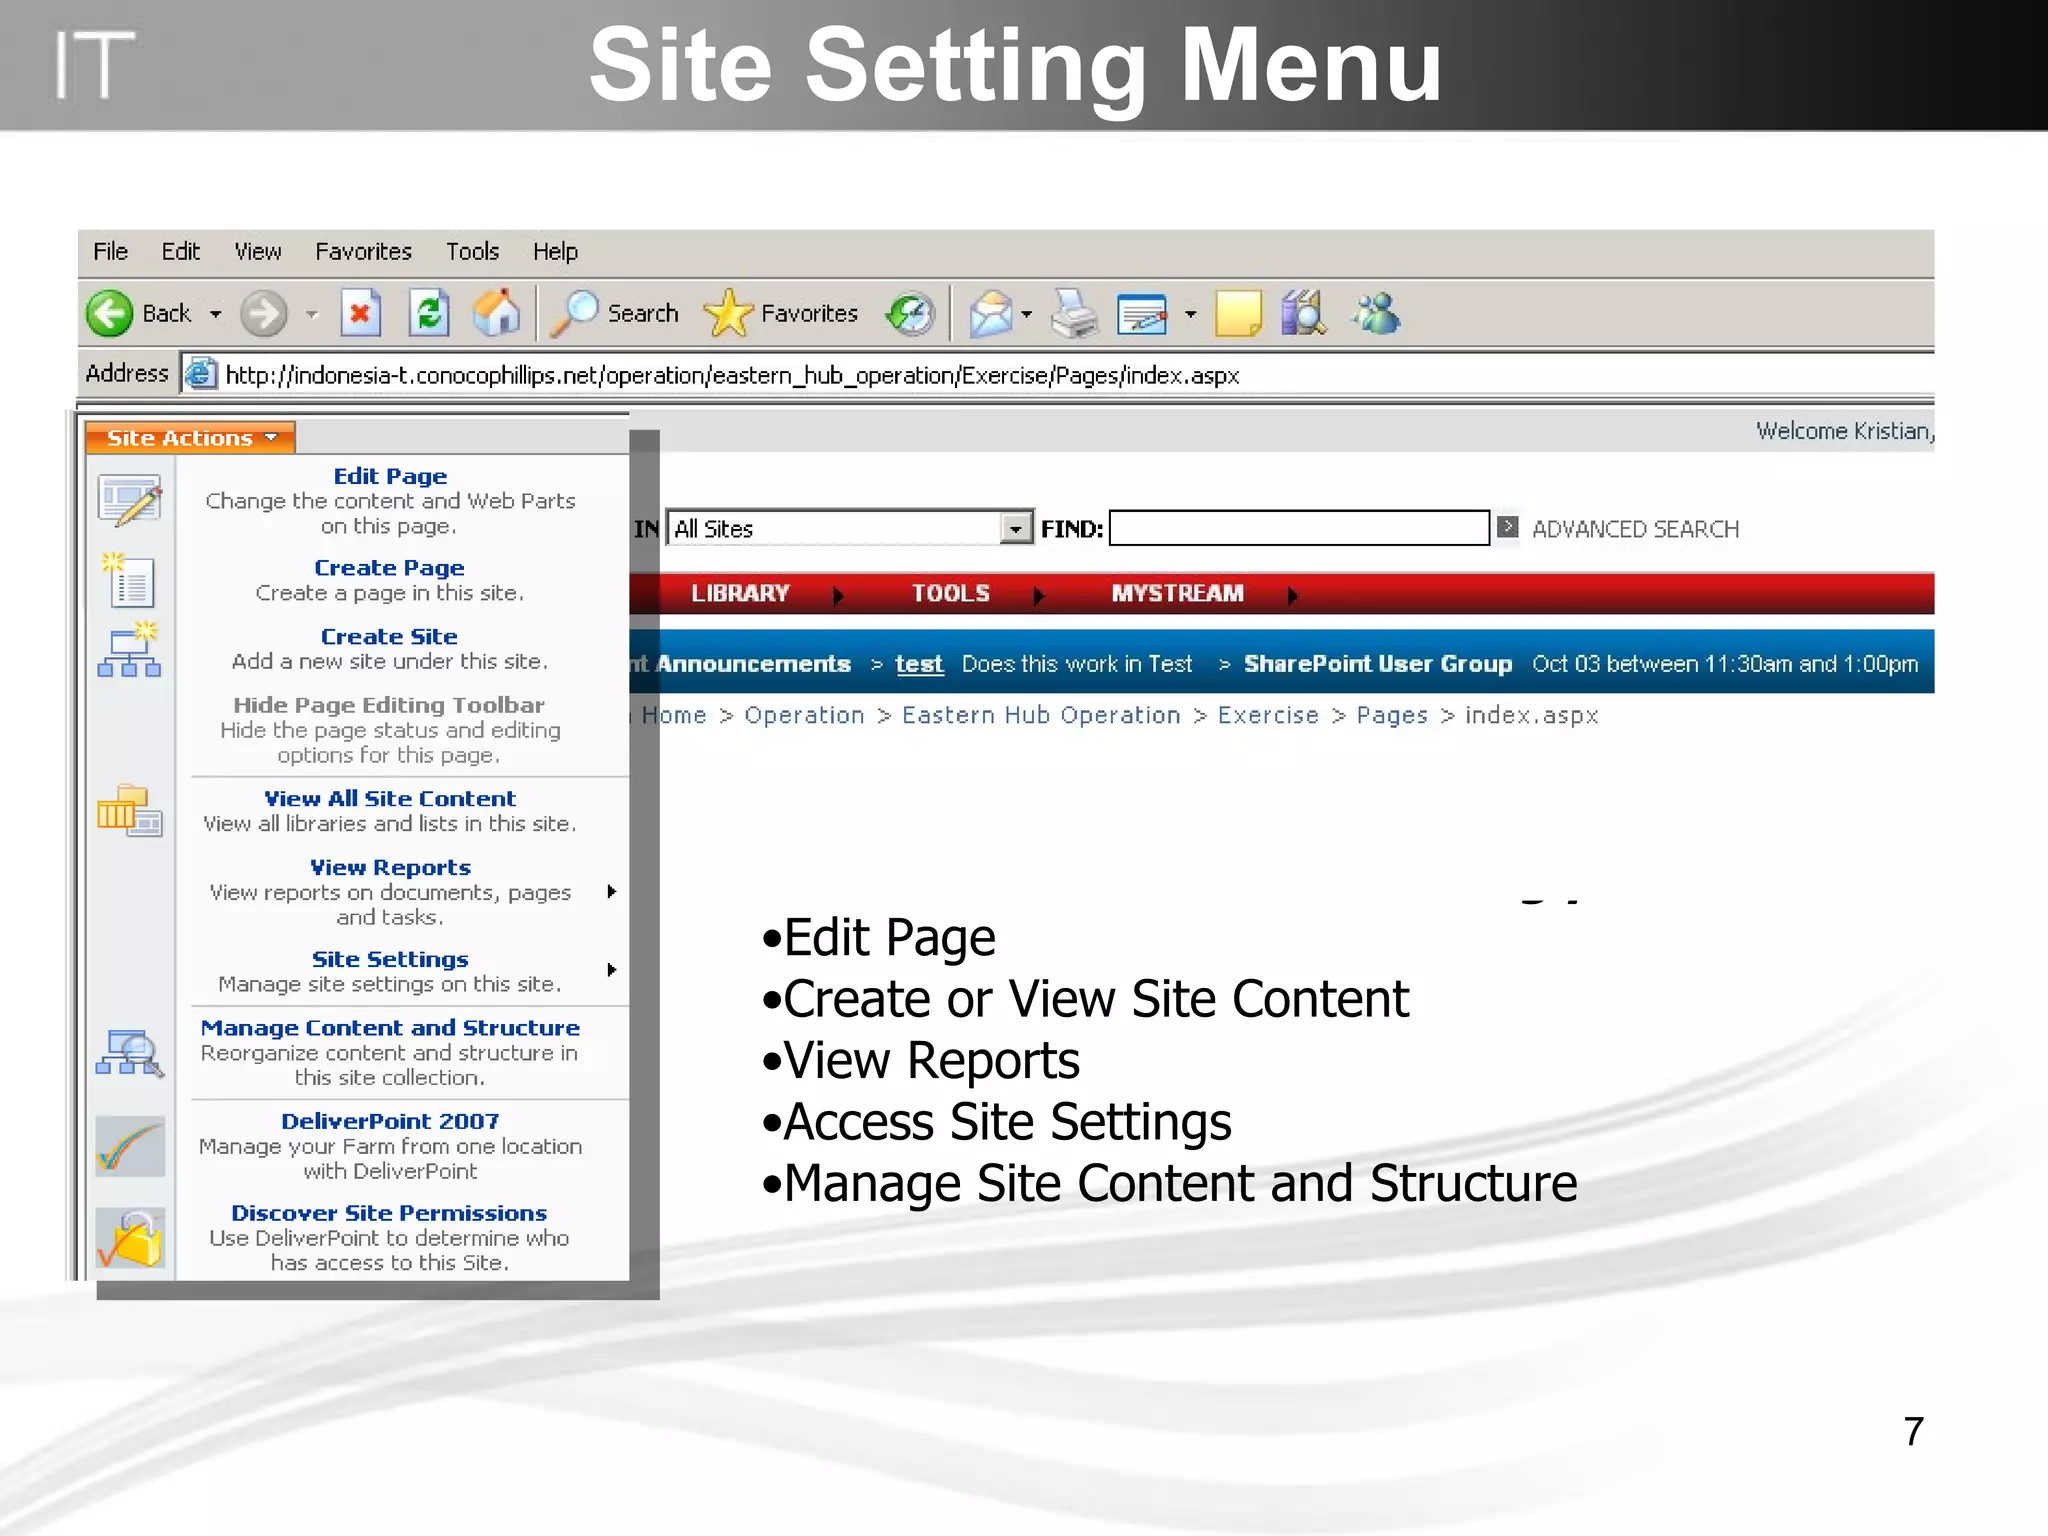Click the search go arrow button

click(1507, 527)
